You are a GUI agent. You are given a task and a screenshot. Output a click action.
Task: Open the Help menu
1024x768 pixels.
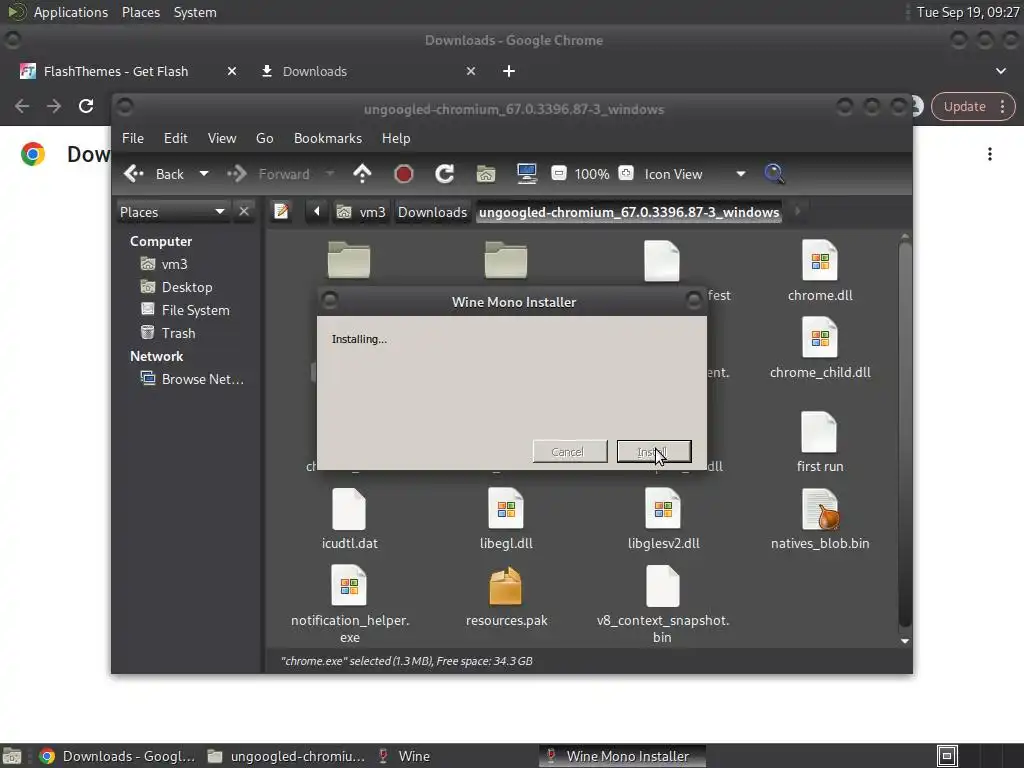pyautogui.click(x=396, y=138)
